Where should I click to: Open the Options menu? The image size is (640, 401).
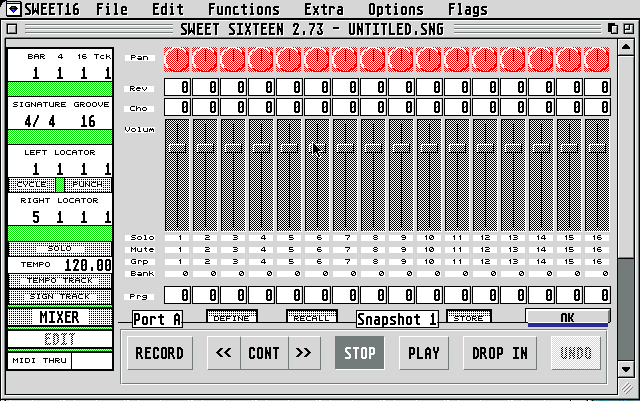point(396,10)
